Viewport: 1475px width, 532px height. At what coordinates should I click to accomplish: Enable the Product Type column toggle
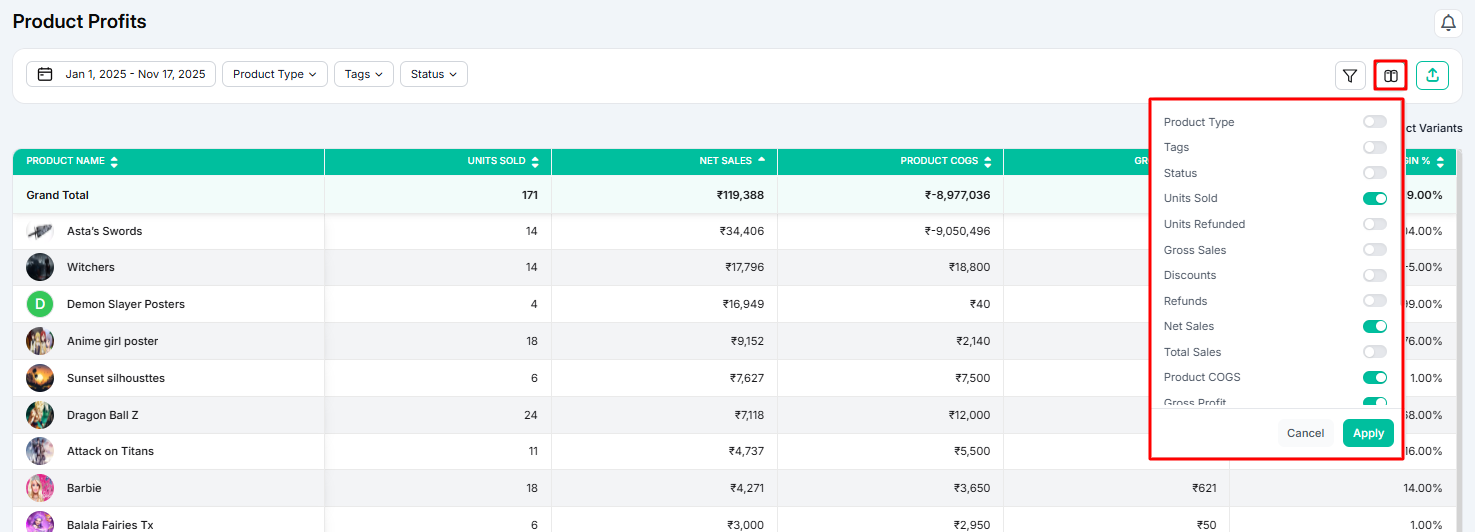[1374, 122]
